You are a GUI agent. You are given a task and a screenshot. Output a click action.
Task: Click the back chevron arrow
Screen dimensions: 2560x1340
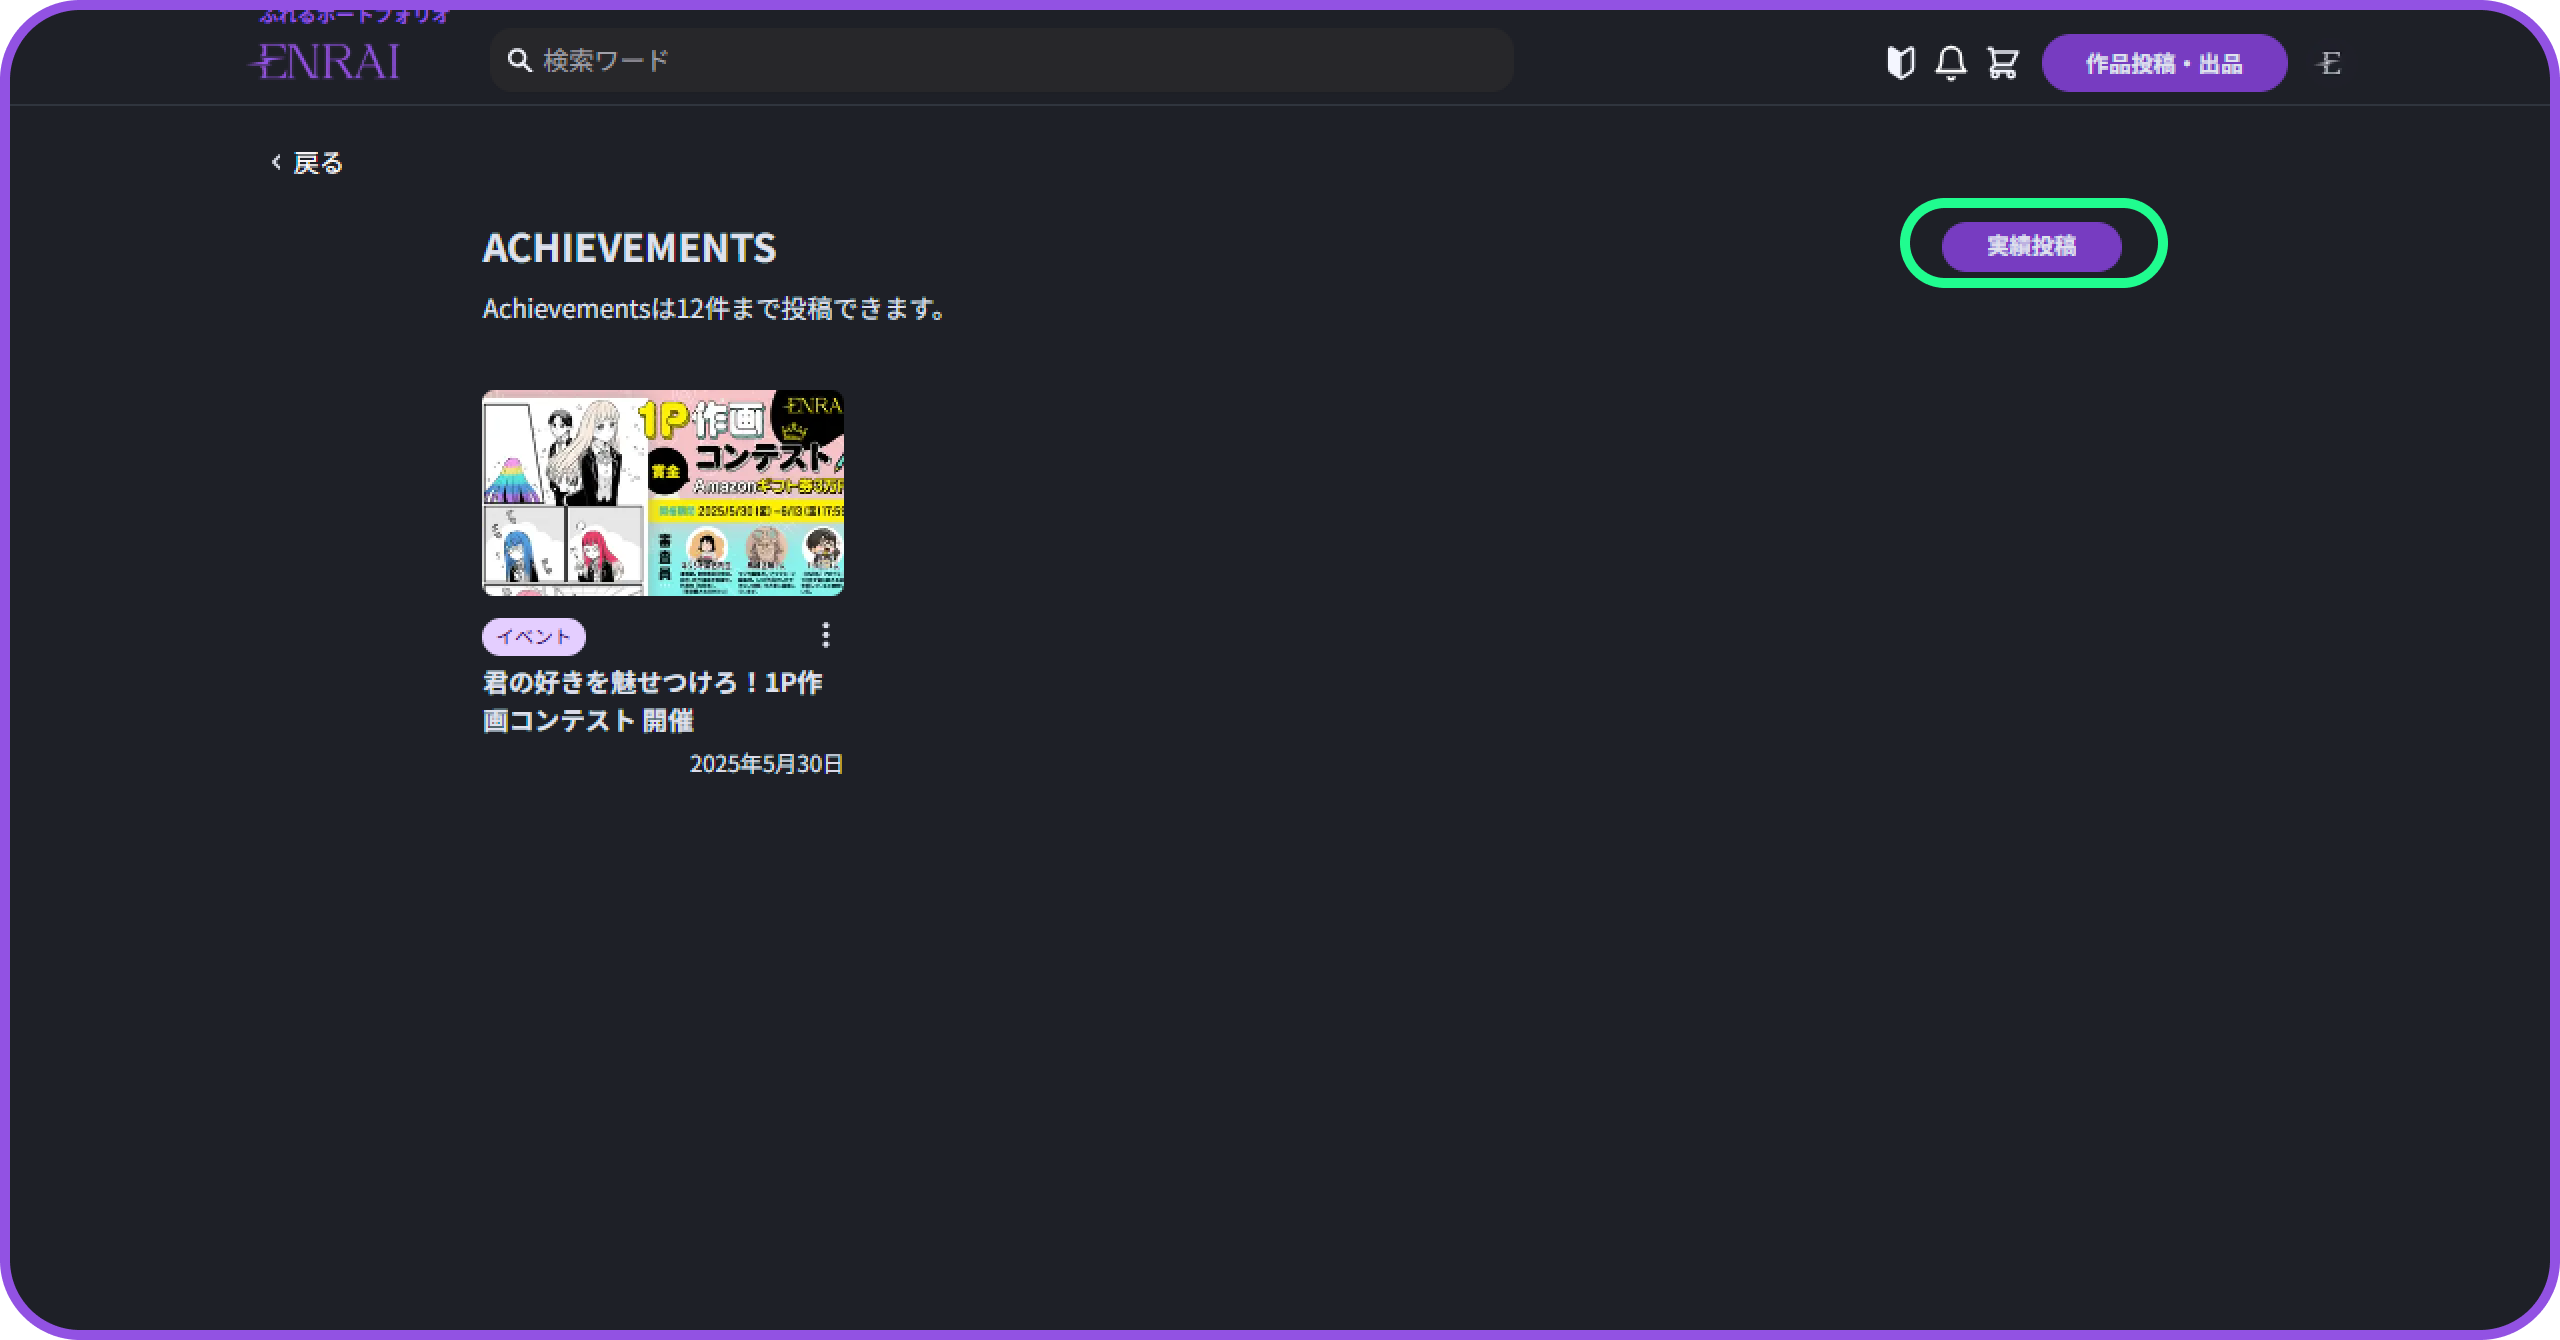click(277, 162)
